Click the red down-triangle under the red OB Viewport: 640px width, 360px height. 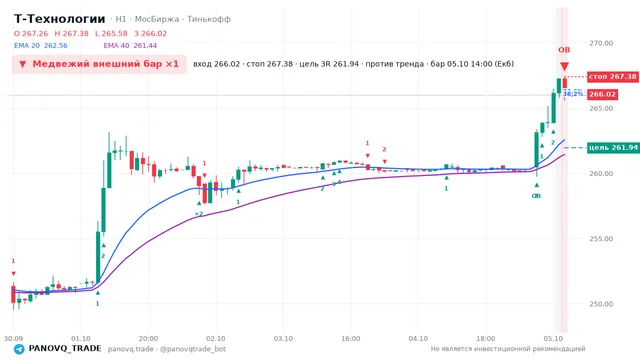tap(564, 67)
